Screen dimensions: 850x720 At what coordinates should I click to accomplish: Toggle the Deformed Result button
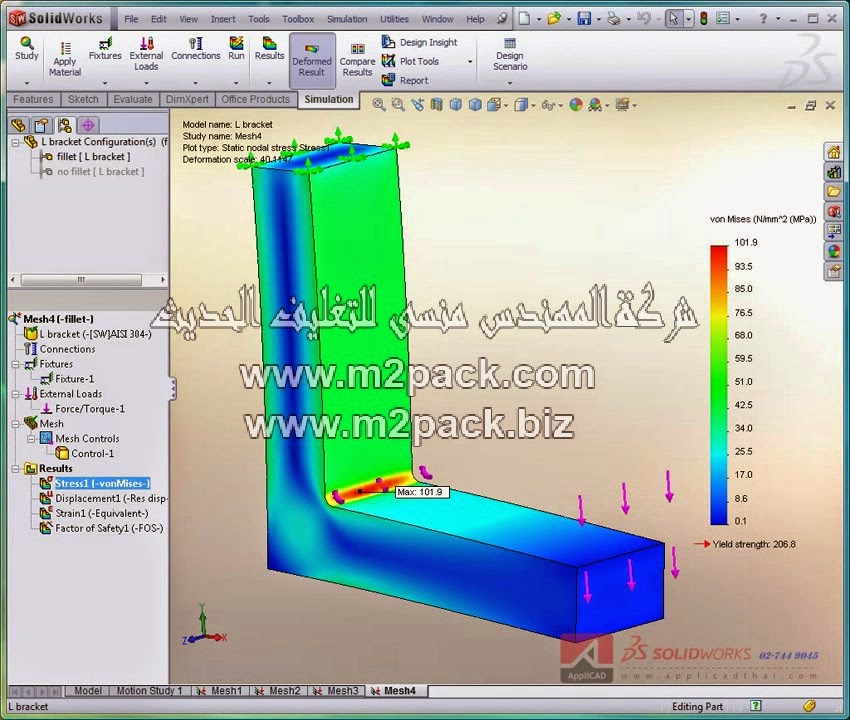[312, 60]
